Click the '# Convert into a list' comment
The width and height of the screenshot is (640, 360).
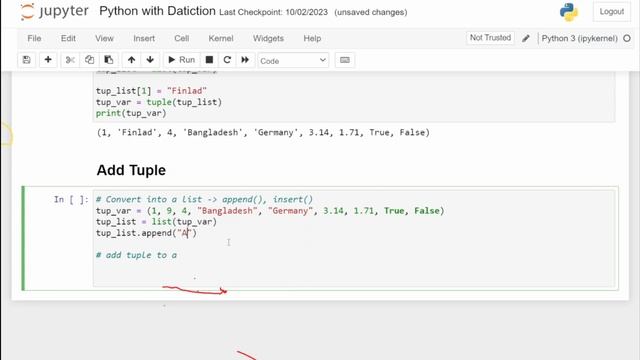tap(204, 200)
